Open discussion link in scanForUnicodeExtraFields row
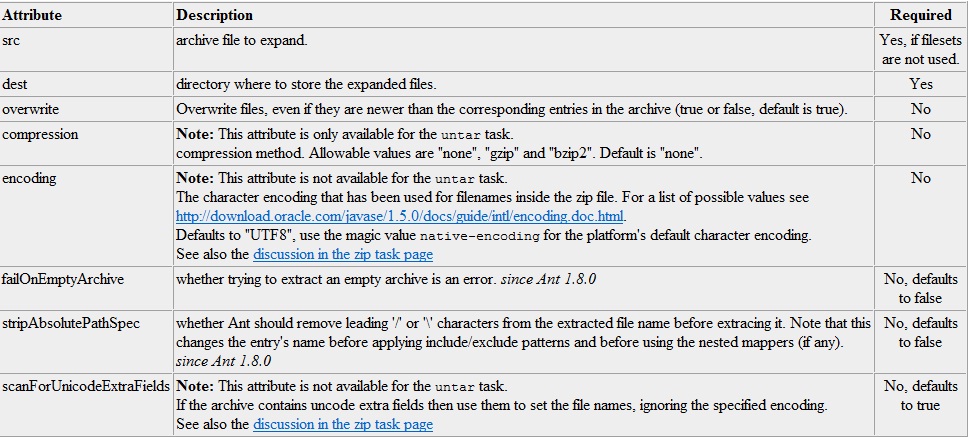The width and height of the screenshot is (968, 437). tap(343, 425)
